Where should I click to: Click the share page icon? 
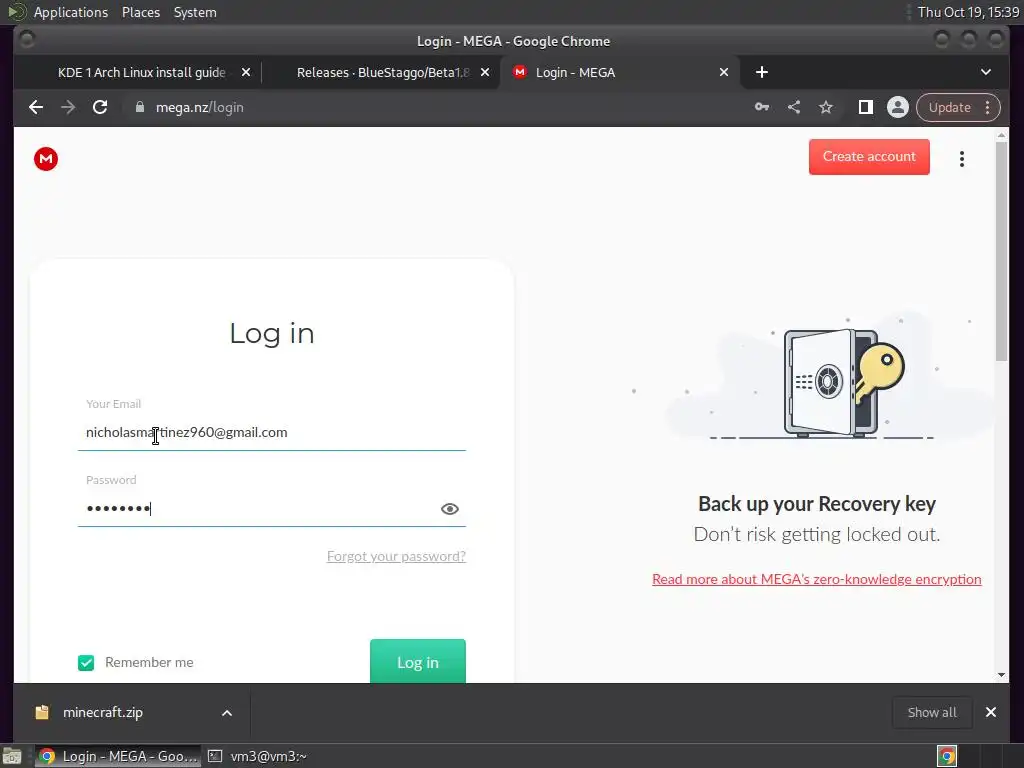pos(793,107)
